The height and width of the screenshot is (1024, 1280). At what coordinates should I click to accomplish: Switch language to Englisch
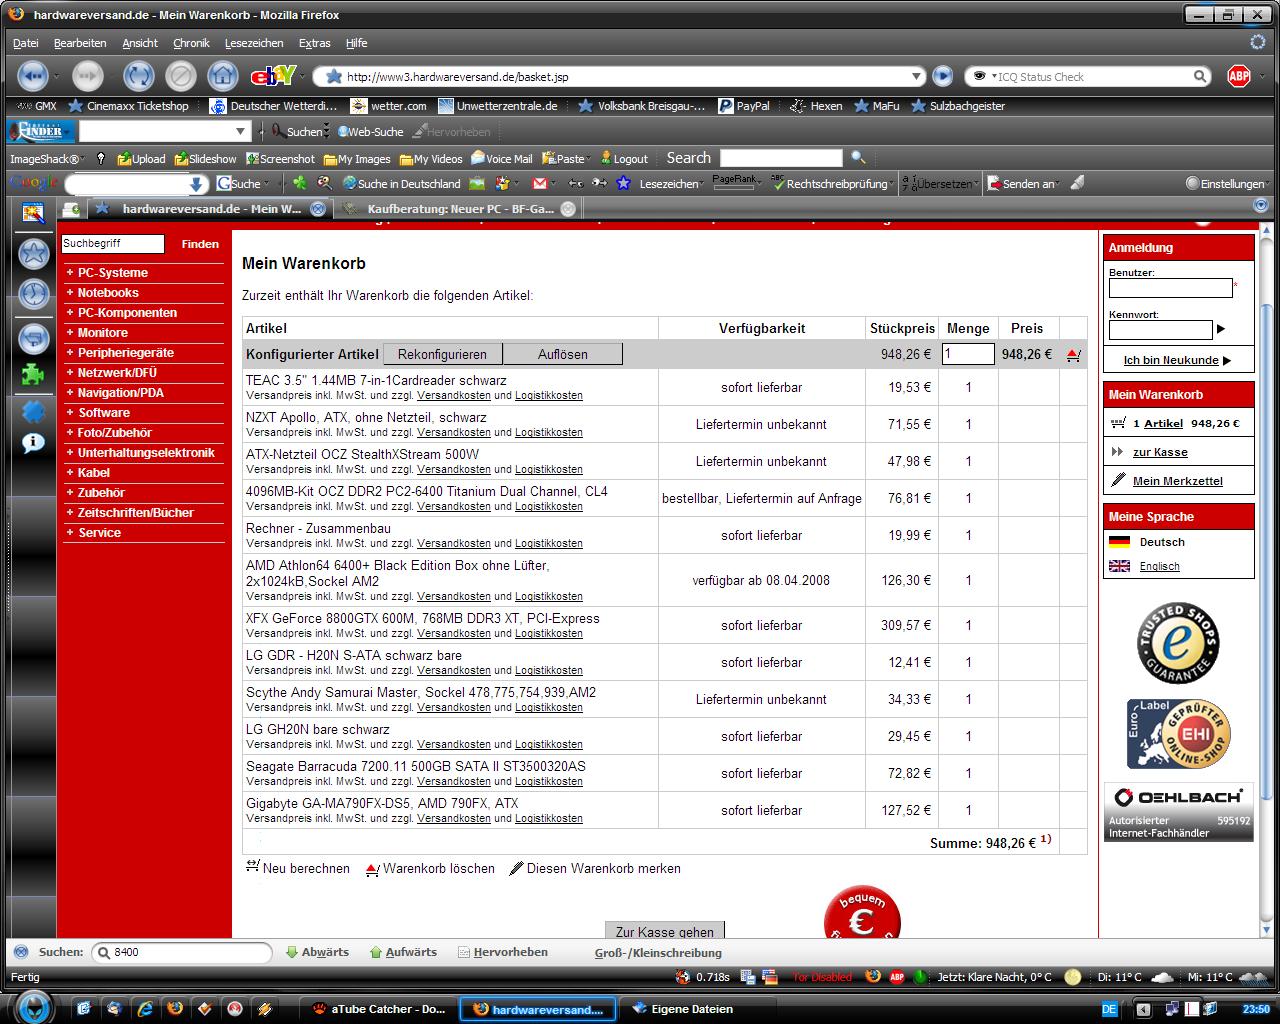tap(1159, 566)
